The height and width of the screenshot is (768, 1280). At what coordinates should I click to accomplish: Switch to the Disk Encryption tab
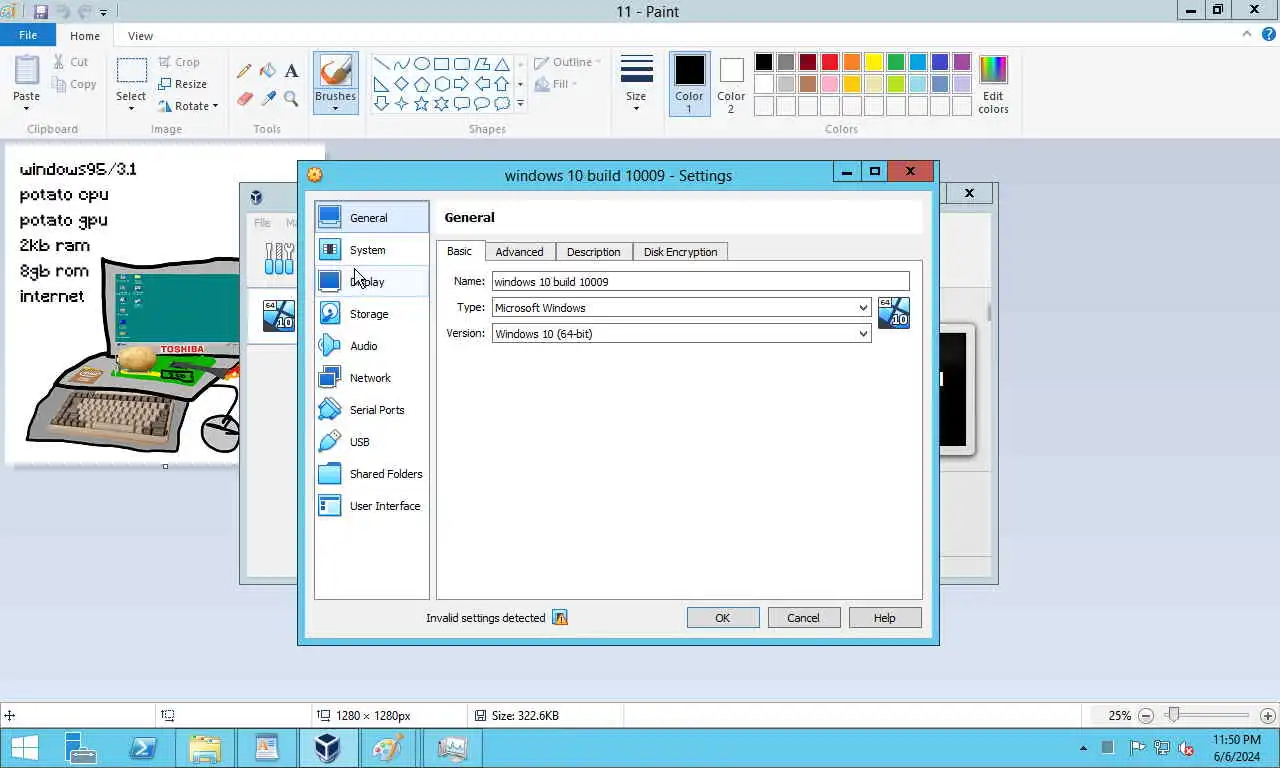pos(680,252)
